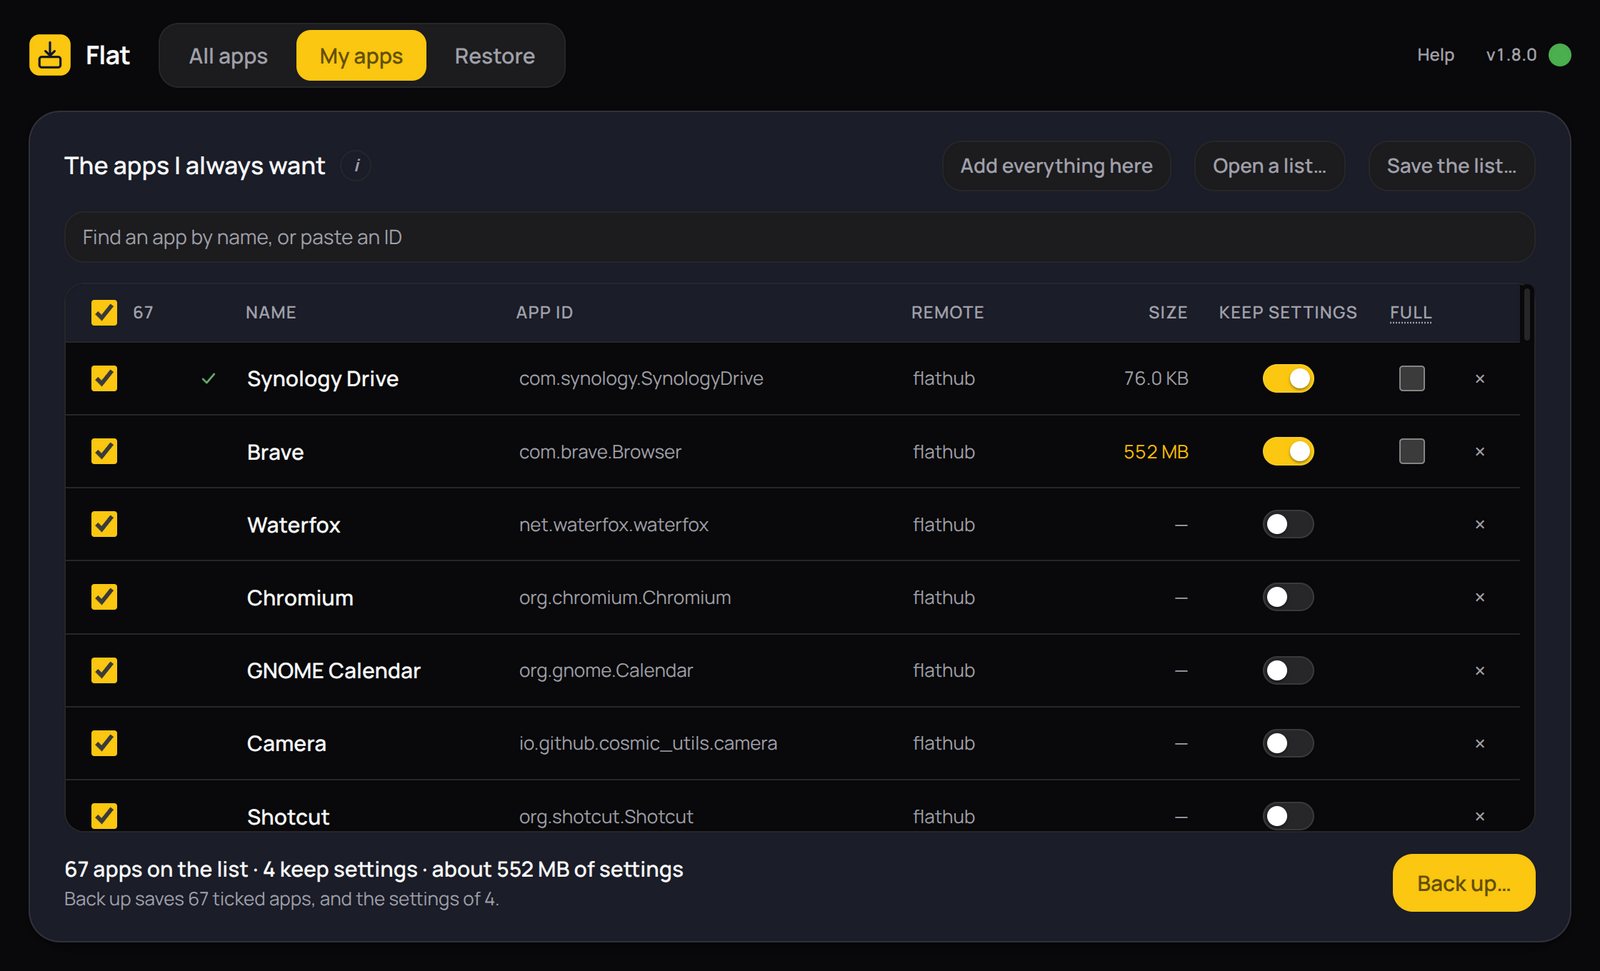Click the NAME column header
The height and width of the screenshot is (971, 1600).
pos(271,313)
